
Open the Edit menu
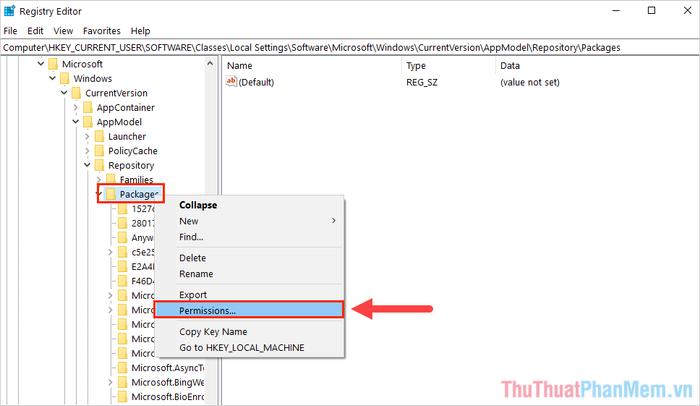(35, 31)
